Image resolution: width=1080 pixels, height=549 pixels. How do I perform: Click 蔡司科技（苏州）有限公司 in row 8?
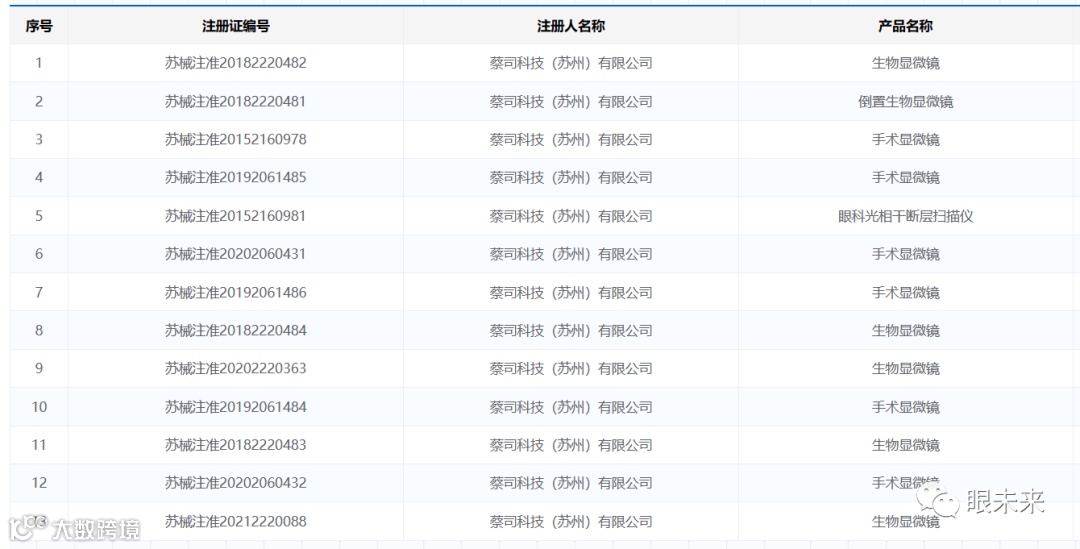[x=570, y=330]
